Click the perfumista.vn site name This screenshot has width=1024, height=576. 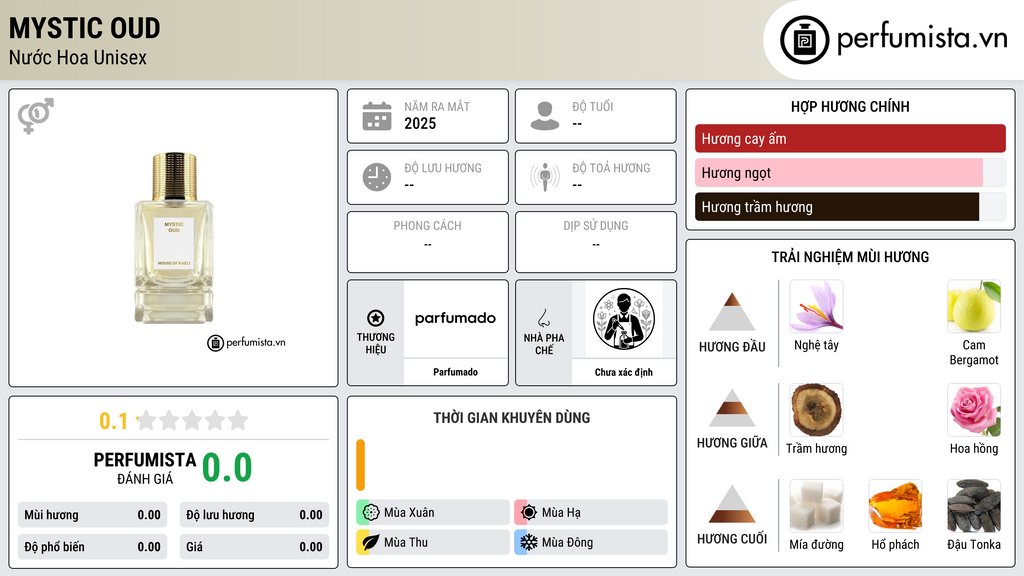(922, 39)
